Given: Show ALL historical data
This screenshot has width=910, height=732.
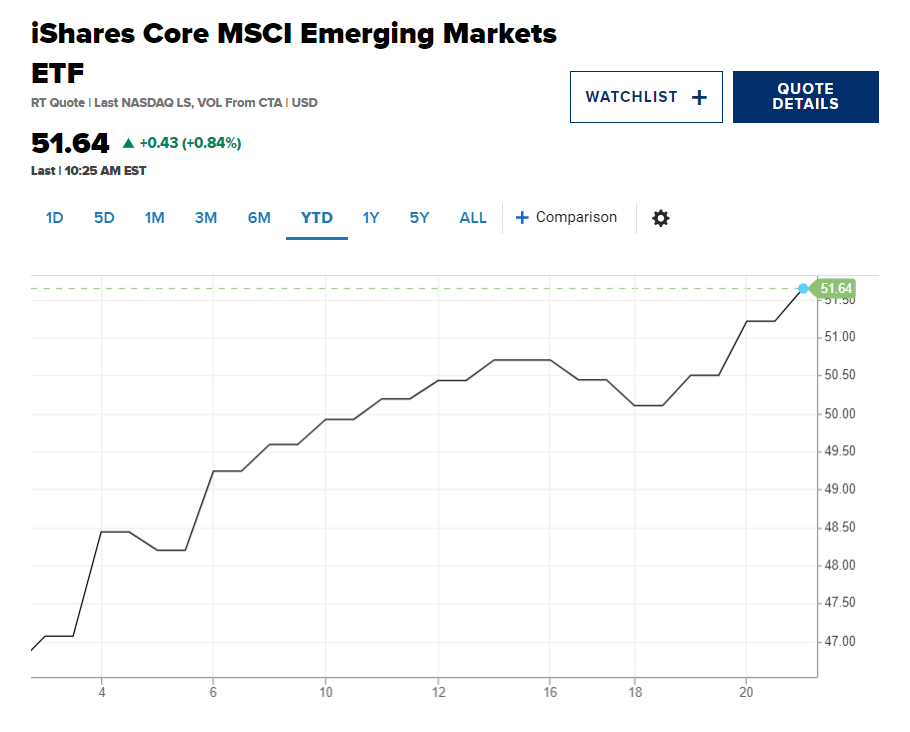Looking at the screenshot, I should (473, 218).
